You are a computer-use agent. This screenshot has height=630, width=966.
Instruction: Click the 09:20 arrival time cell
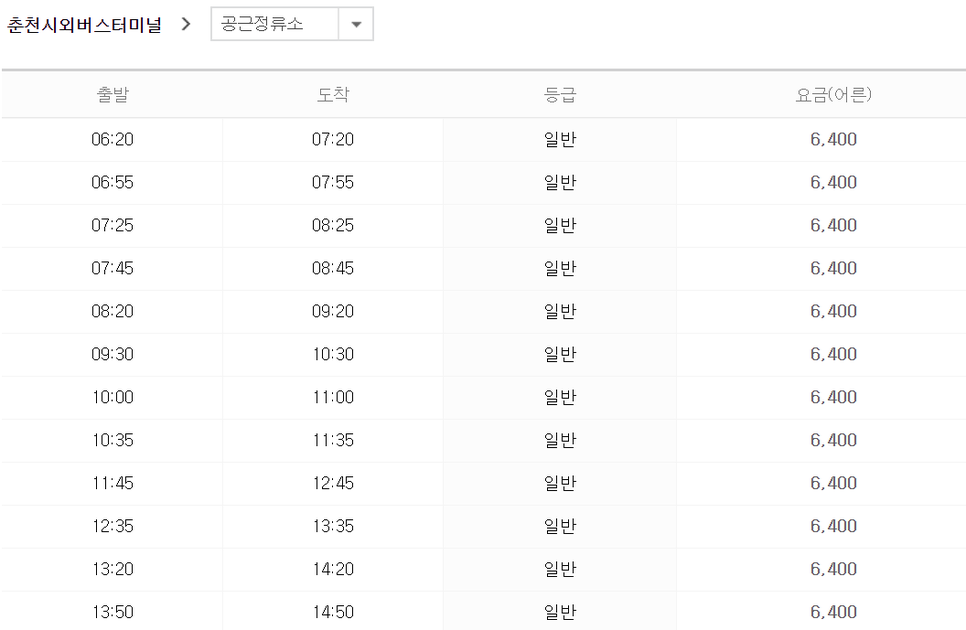[333, 311]
